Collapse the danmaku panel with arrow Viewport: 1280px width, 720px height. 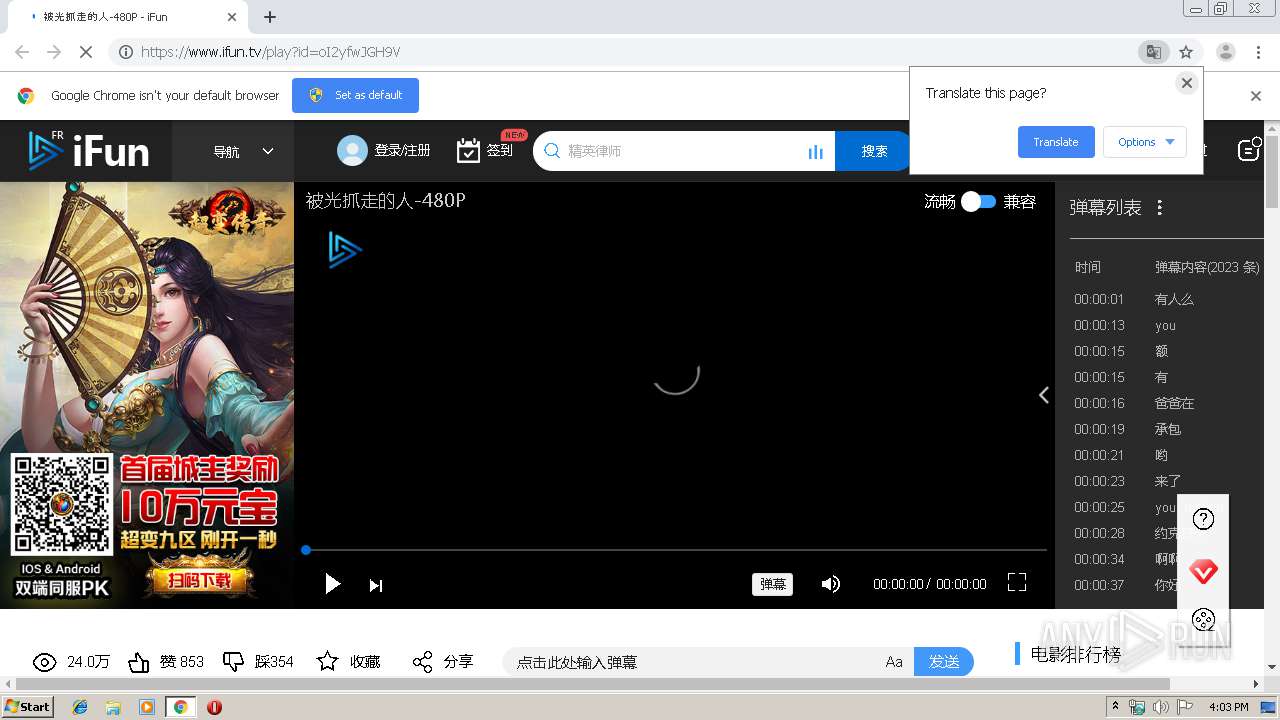(x=1043, y=395)
